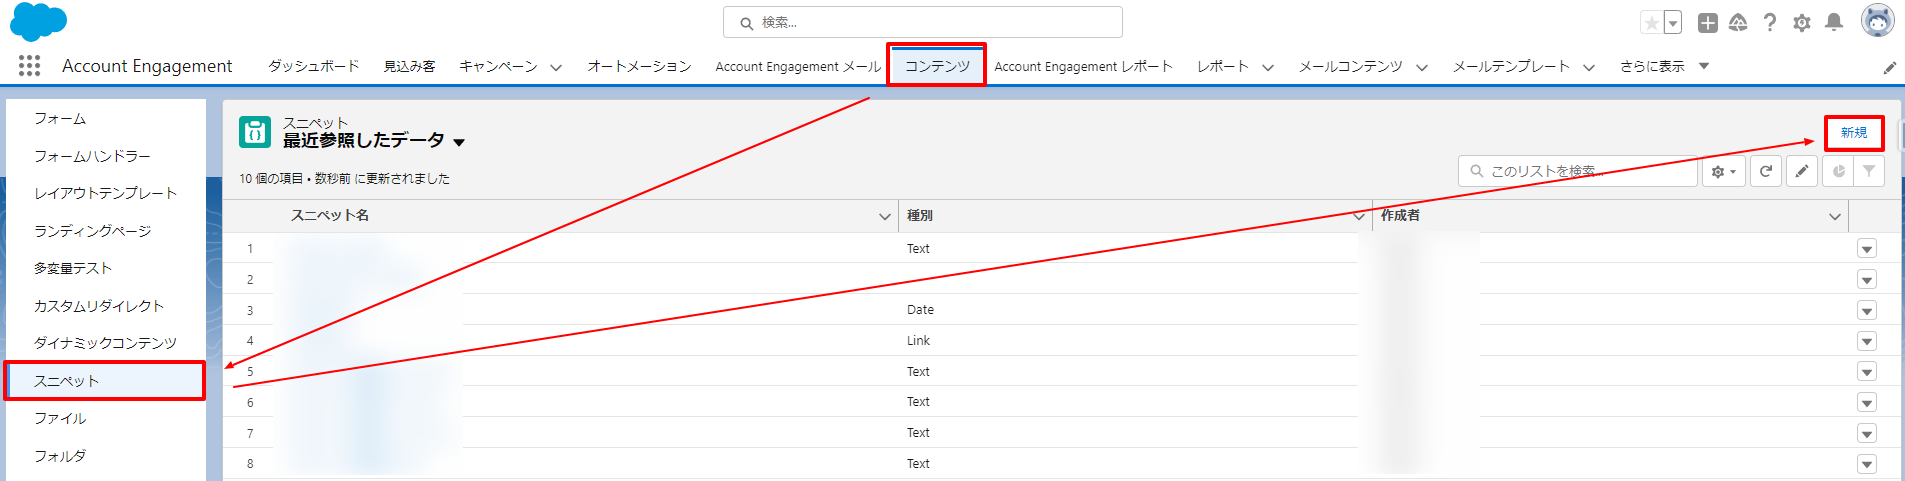
Task: Open row 4 actions dropdown
Action: click(x=1867, y=341)
